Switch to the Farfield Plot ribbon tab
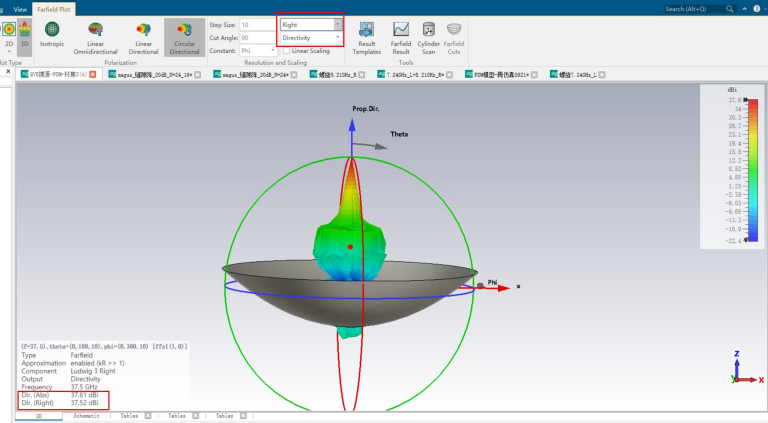This screenshot has width=768, height=423. pyautogui.click(x=53, y=9)
